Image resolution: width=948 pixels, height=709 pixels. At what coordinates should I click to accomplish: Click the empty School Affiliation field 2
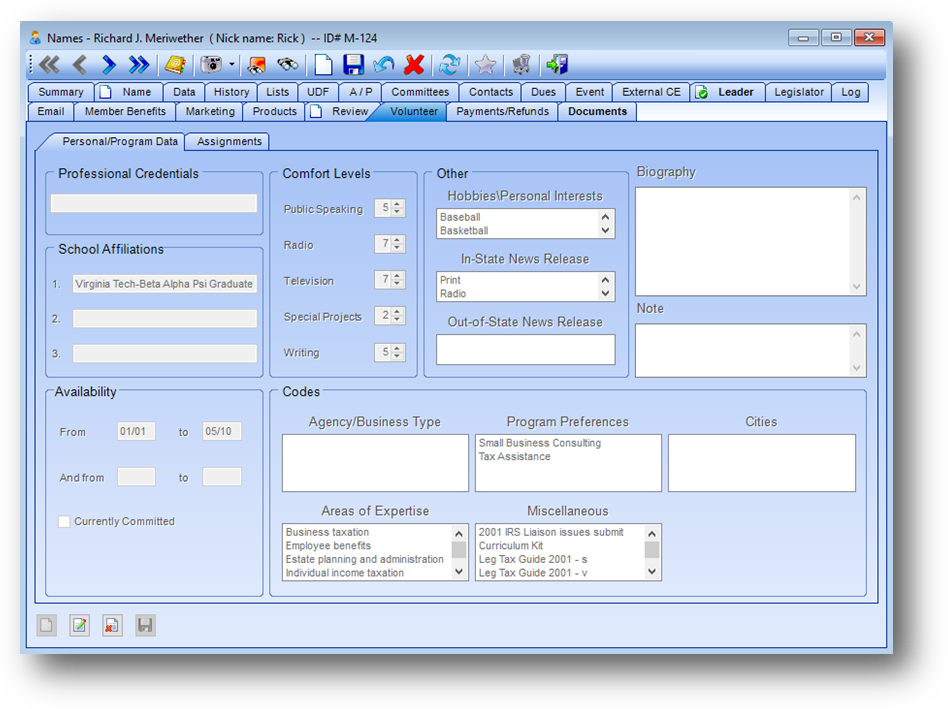164,319
